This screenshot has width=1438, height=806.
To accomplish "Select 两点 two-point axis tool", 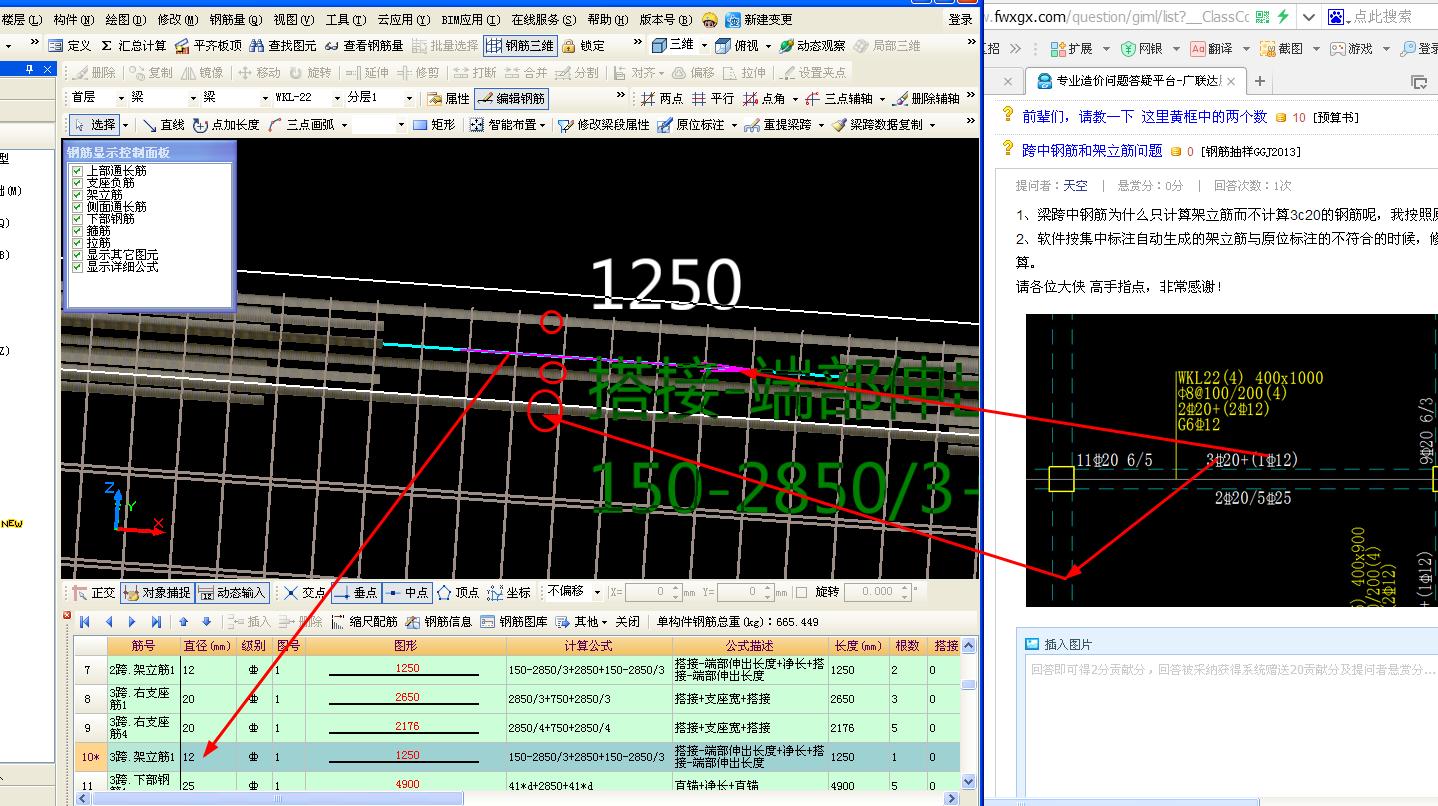I will (662, 98).
